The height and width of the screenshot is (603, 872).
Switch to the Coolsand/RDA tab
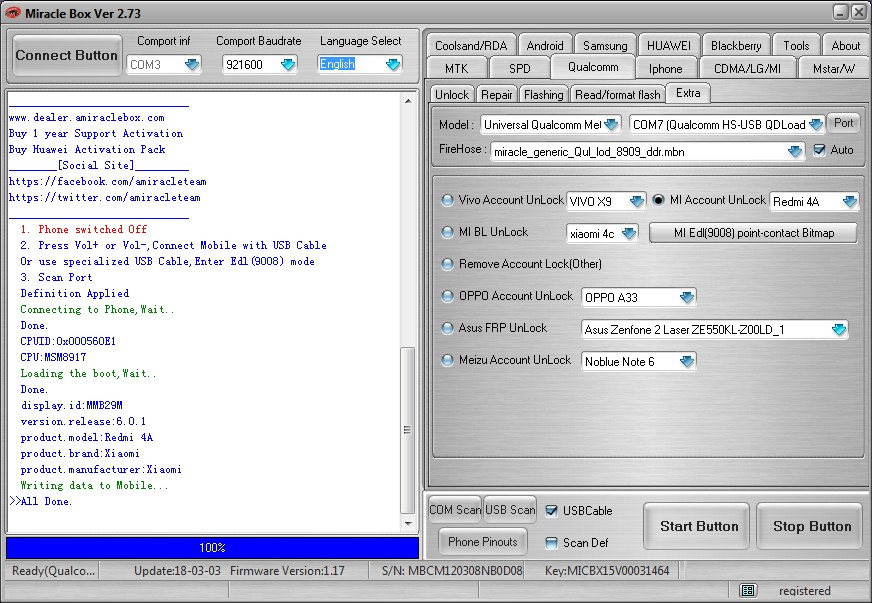click(x=470, y=45)
